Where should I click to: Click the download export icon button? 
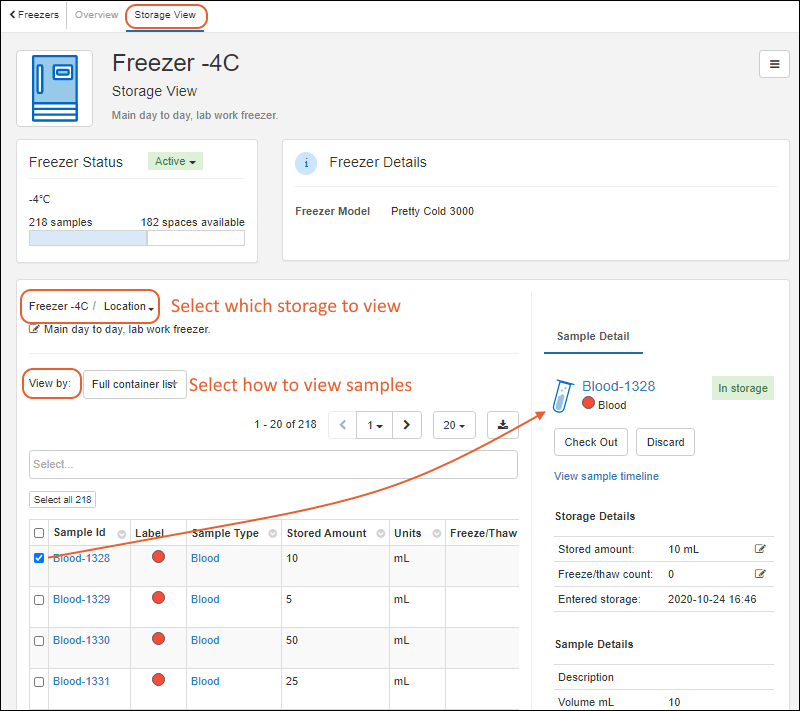pyautogui.click(x=502, y=425)
